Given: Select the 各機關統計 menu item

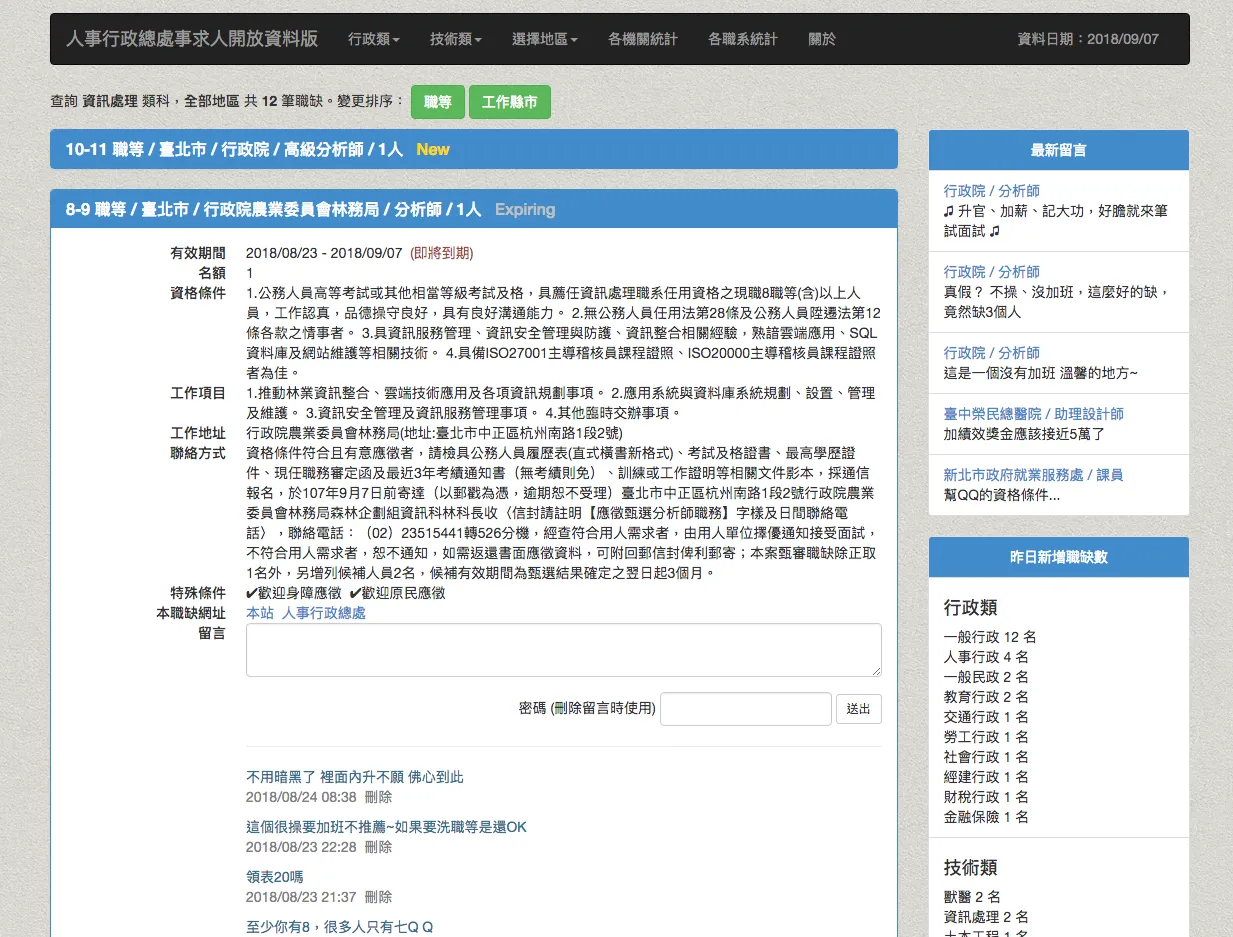Looking at the screenshot, I should (x=642, y=39).
